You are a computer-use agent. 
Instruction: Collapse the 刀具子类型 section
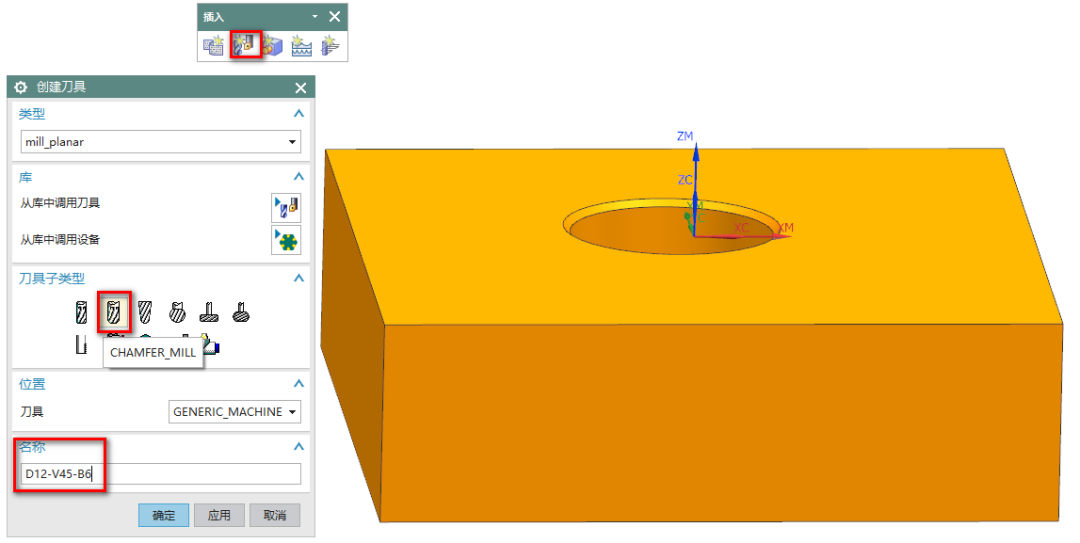click(297, 278)
